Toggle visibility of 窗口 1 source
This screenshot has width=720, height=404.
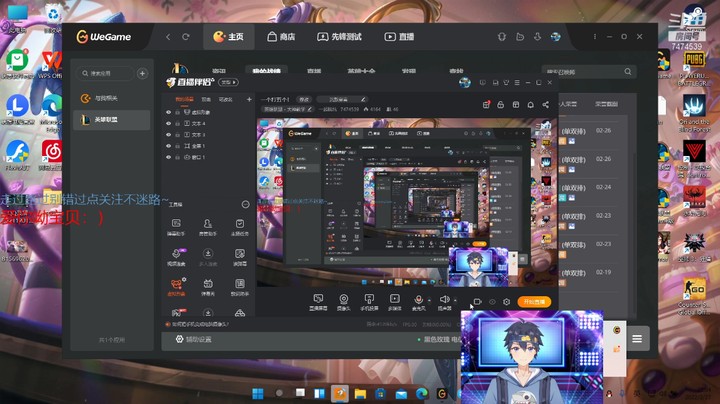coord(169,157)
